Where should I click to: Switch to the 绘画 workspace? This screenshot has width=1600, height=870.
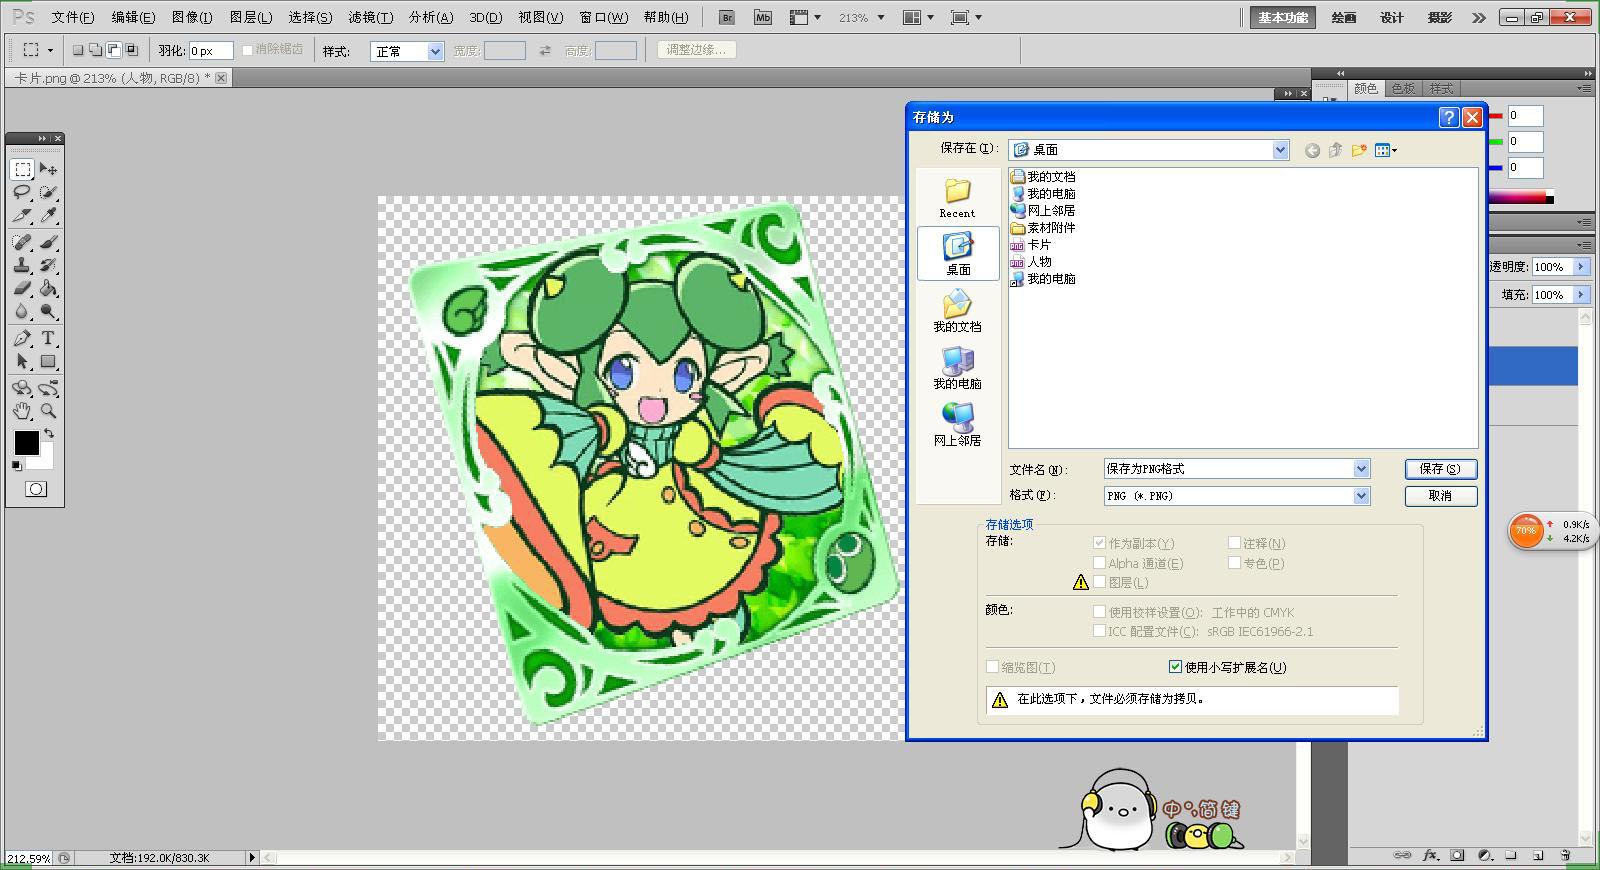(1344, 18)
